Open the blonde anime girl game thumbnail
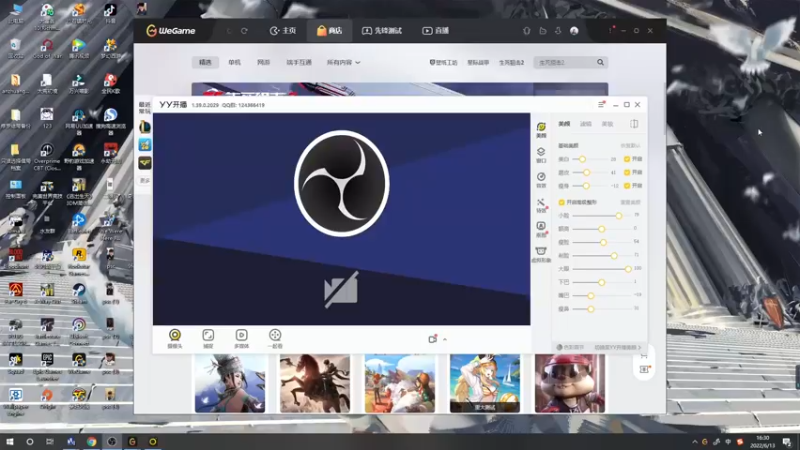 [x=485, y=383]
